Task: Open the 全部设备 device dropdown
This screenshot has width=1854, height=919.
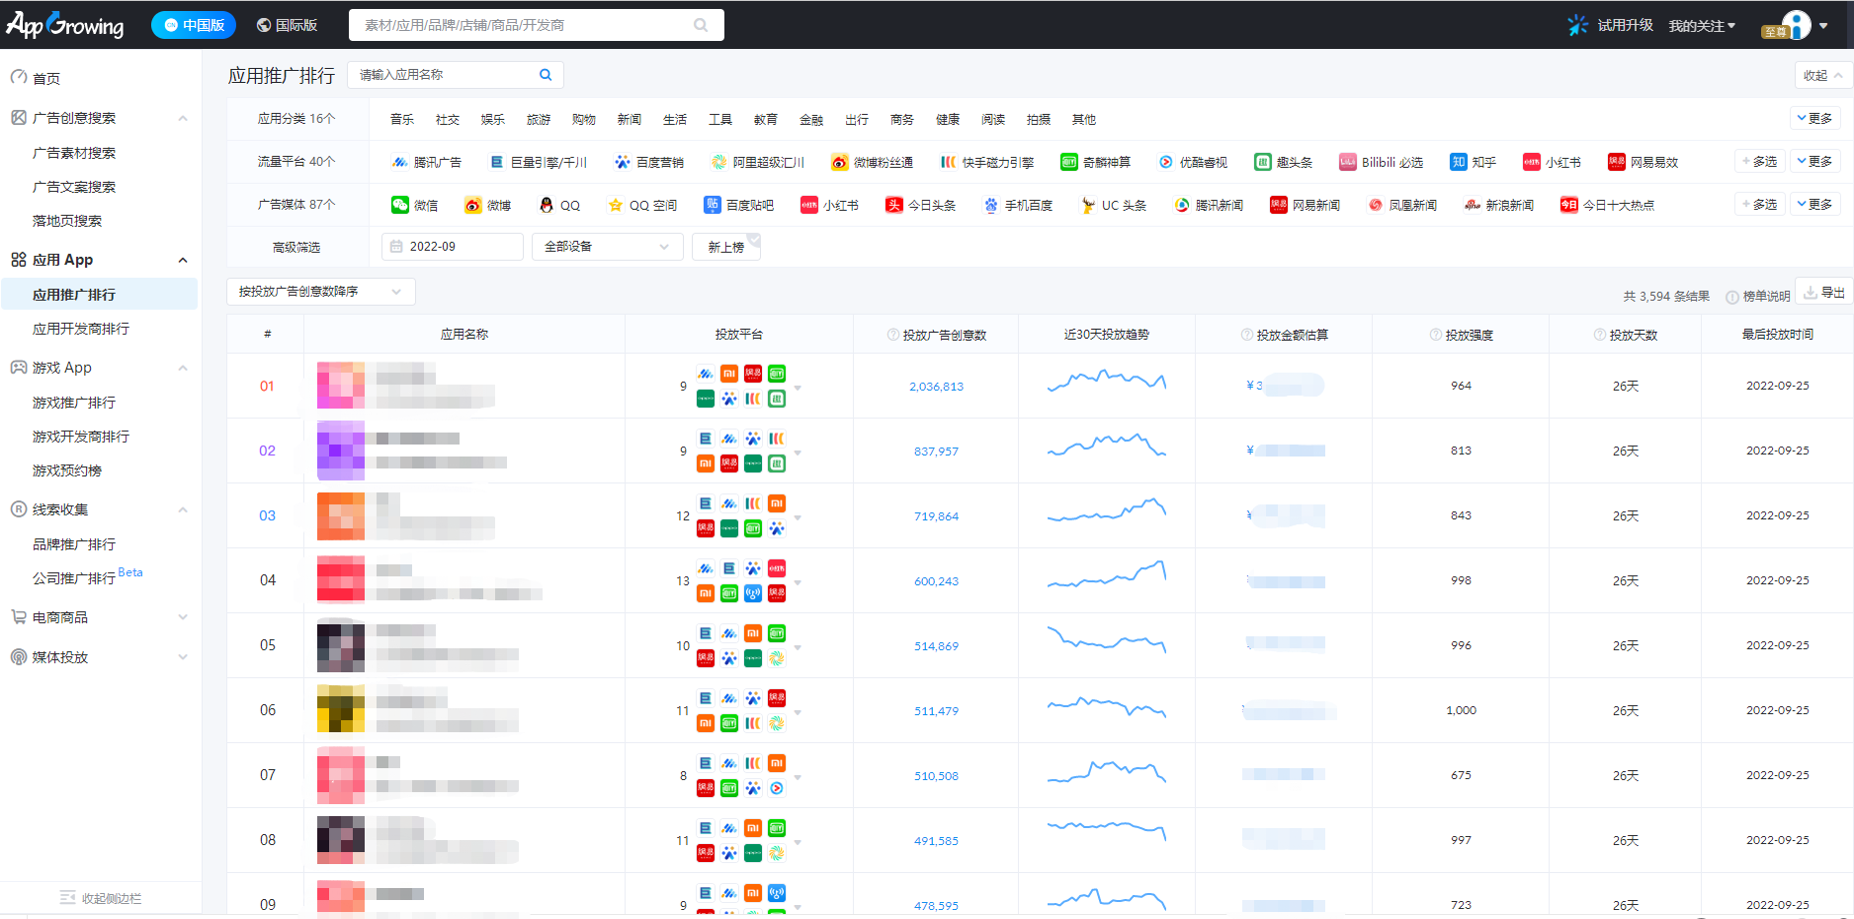Action: click(x=607, y=247)
